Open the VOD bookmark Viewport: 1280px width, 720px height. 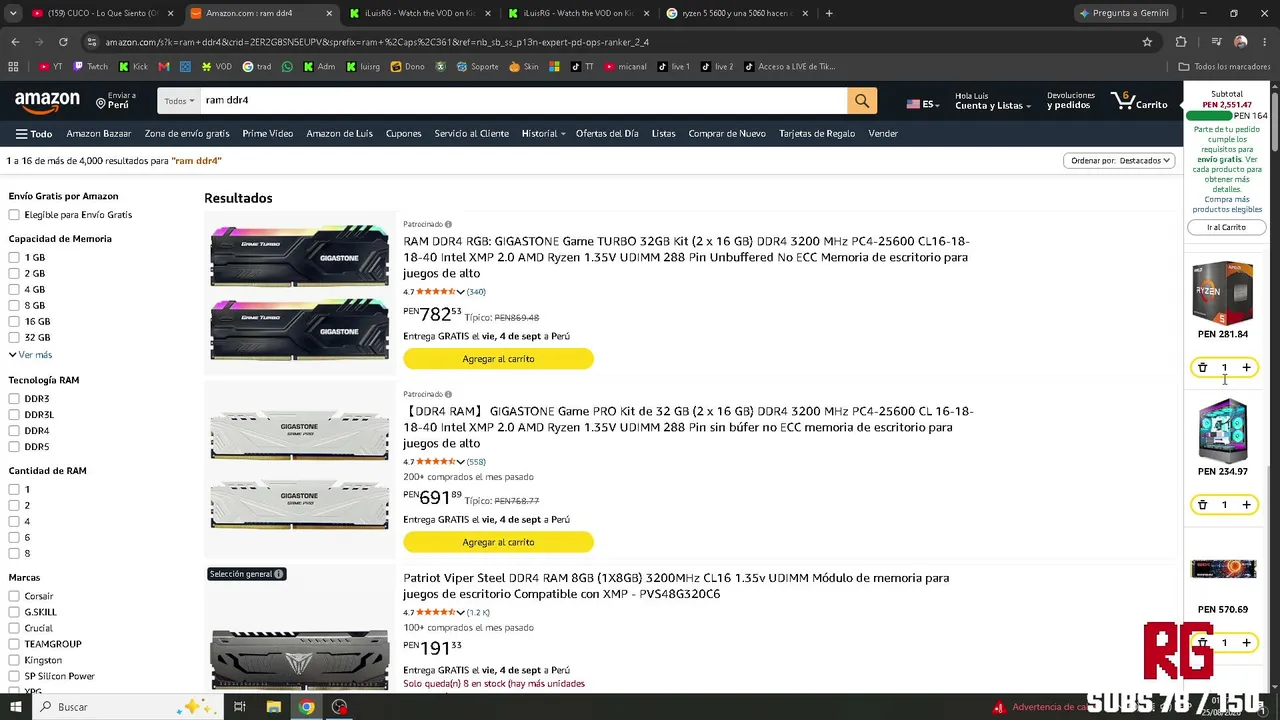click(217, 67)
